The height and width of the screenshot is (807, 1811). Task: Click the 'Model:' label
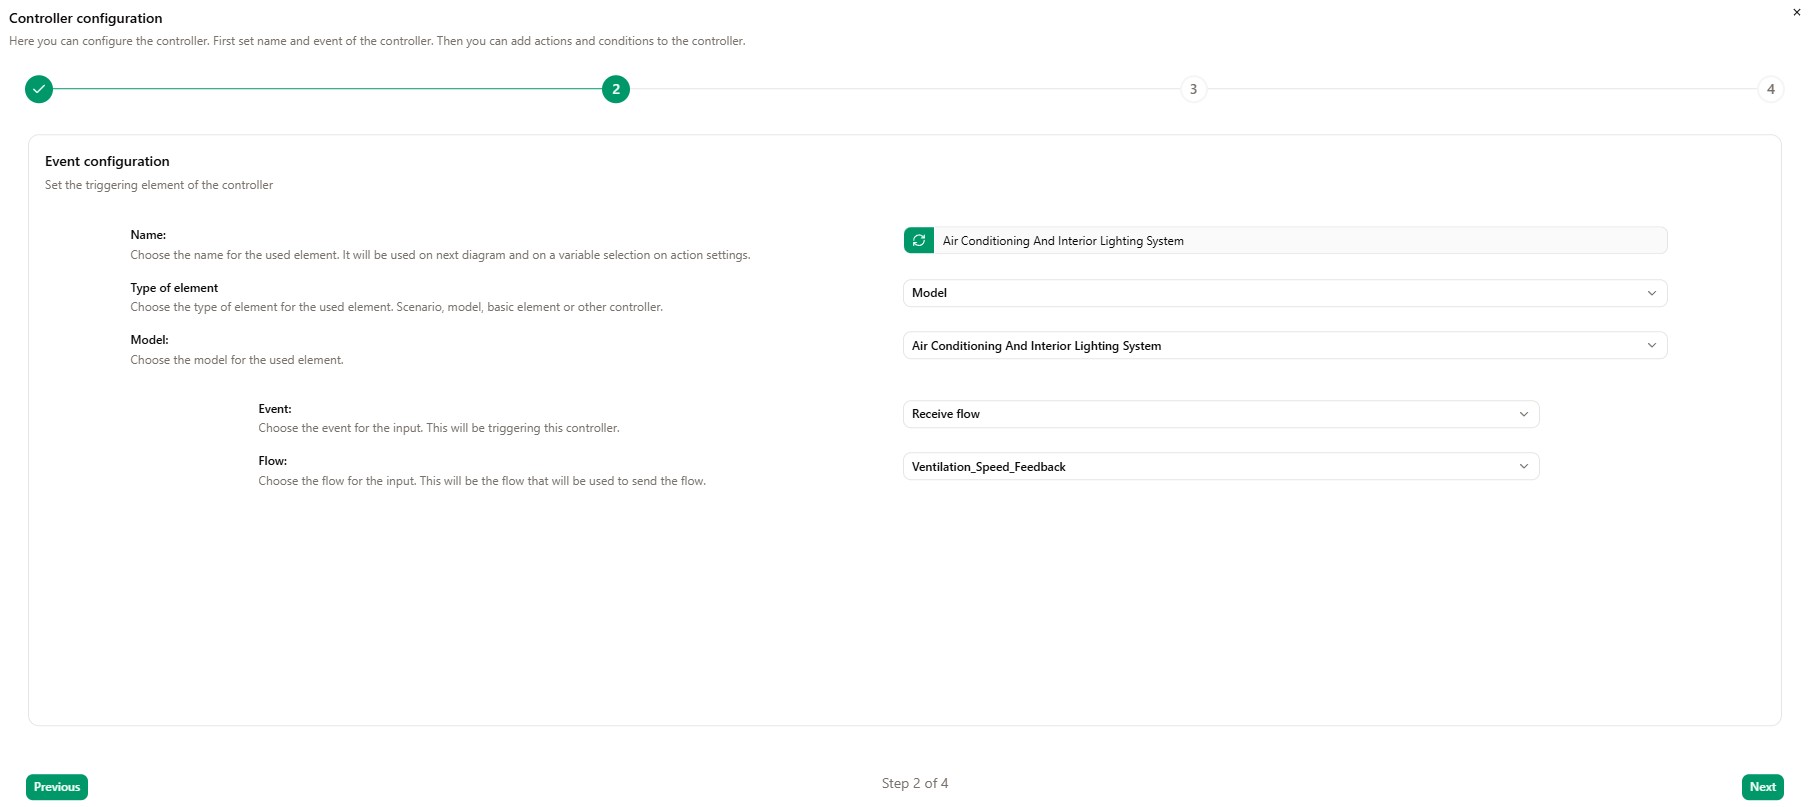pos(149,340)
